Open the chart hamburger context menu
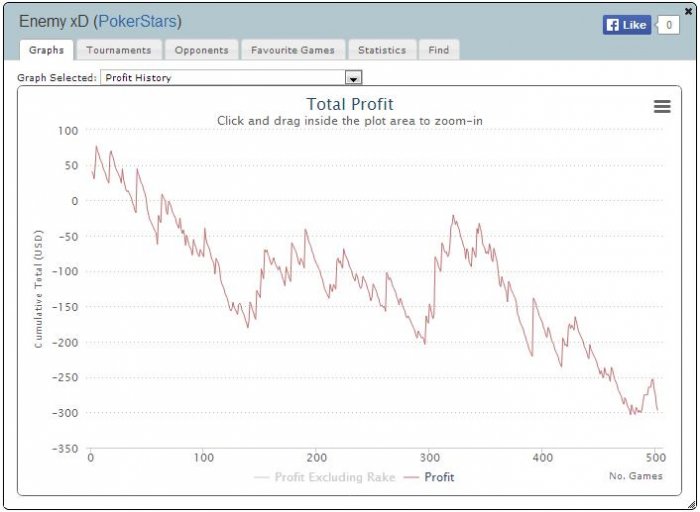This screenshot has height=512, width=700. coord(662,106)
